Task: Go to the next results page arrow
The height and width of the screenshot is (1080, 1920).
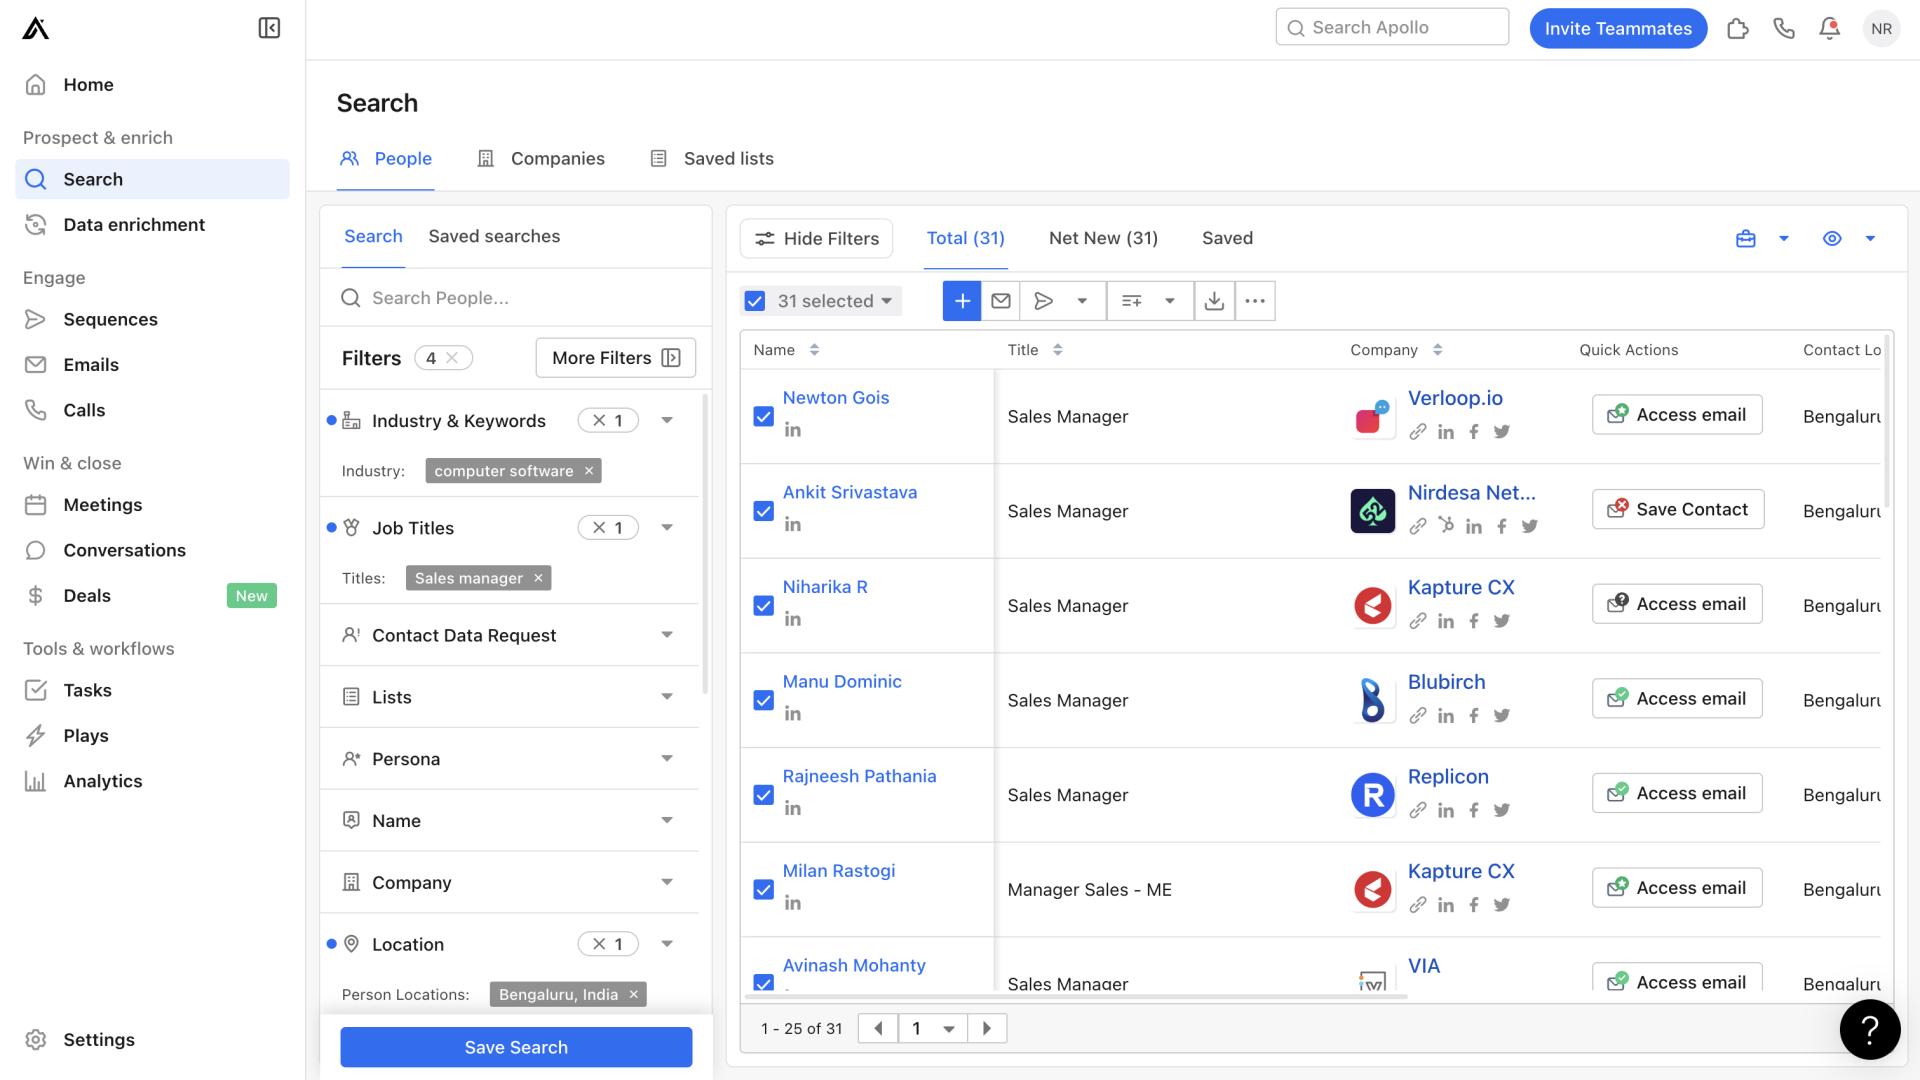Action: click(x=987, y=1028)
